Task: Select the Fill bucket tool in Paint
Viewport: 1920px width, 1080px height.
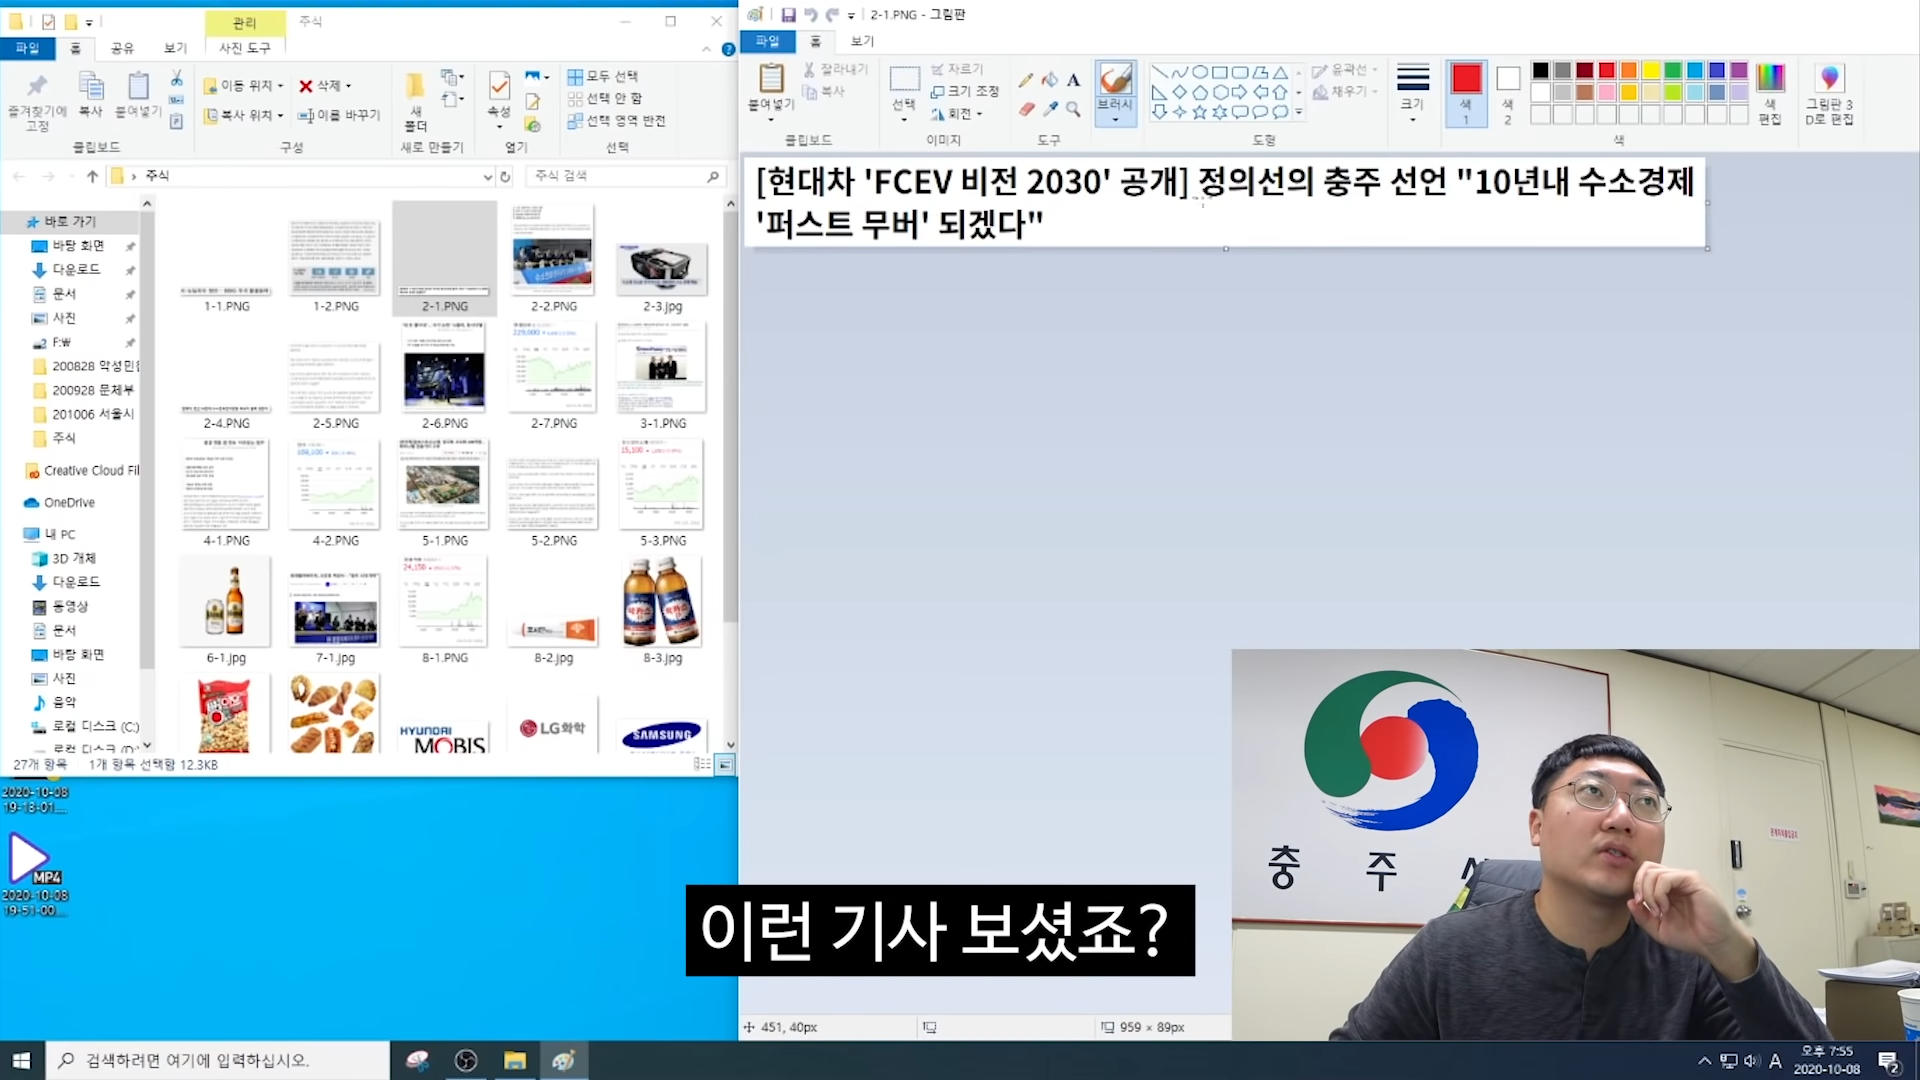Action: click(x=1049, y=80)
